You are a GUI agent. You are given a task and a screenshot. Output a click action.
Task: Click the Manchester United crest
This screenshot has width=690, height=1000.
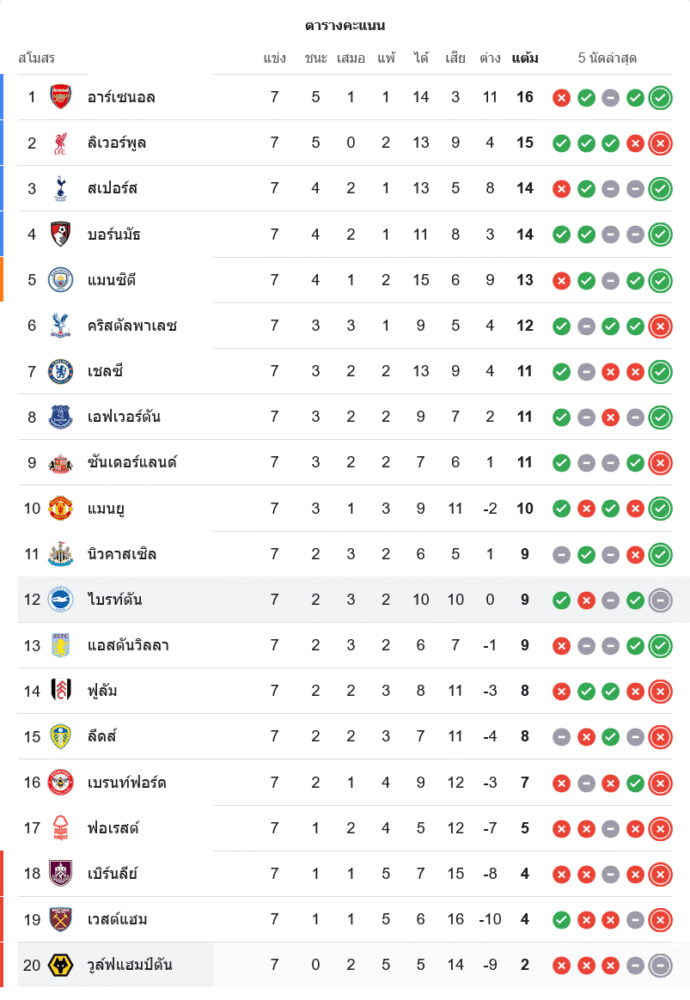point(61,508)
